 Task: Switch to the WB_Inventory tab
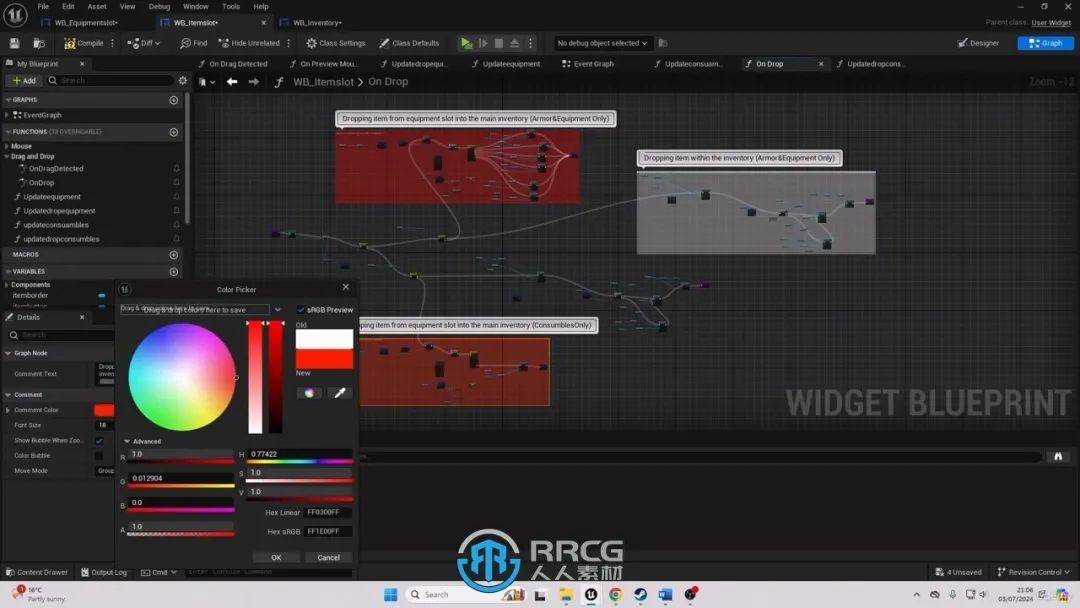pos(316,22)
